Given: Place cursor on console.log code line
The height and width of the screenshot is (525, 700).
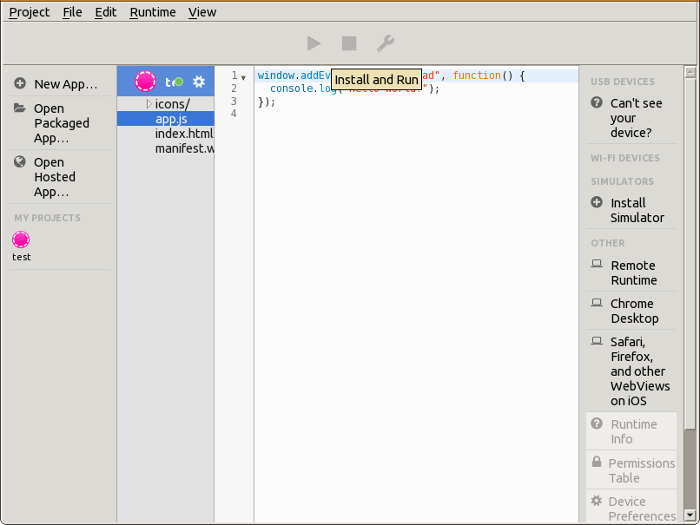Looking at the screenshot, I should [354, 88].
